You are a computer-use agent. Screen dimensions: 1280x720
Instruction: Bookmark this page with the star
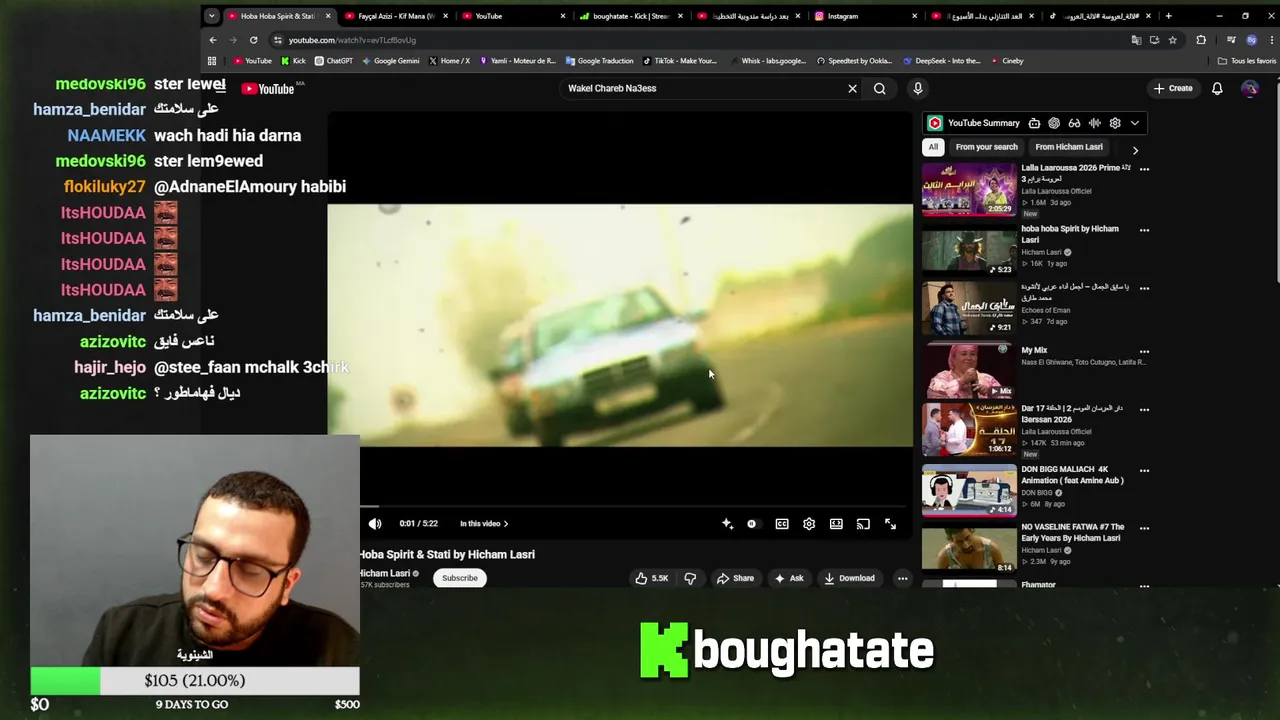pos(1172,40)
